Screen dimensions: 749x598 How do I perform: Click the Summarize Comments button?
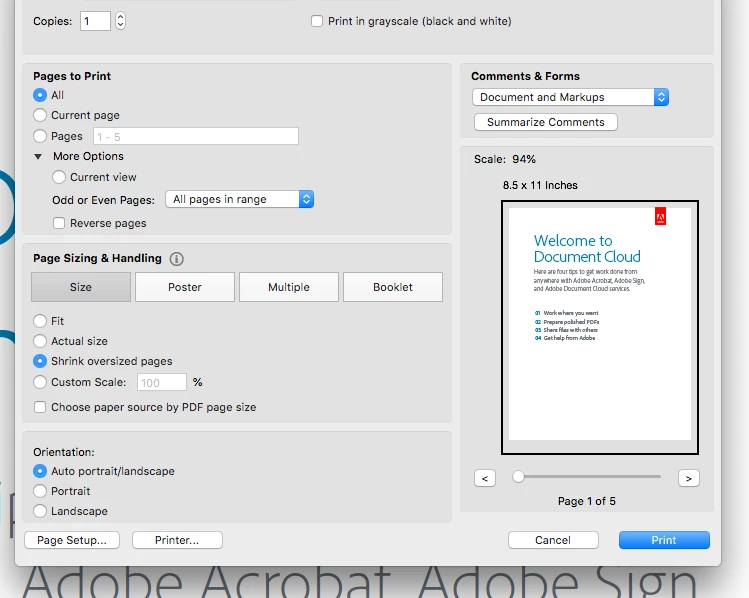(546, 122)
